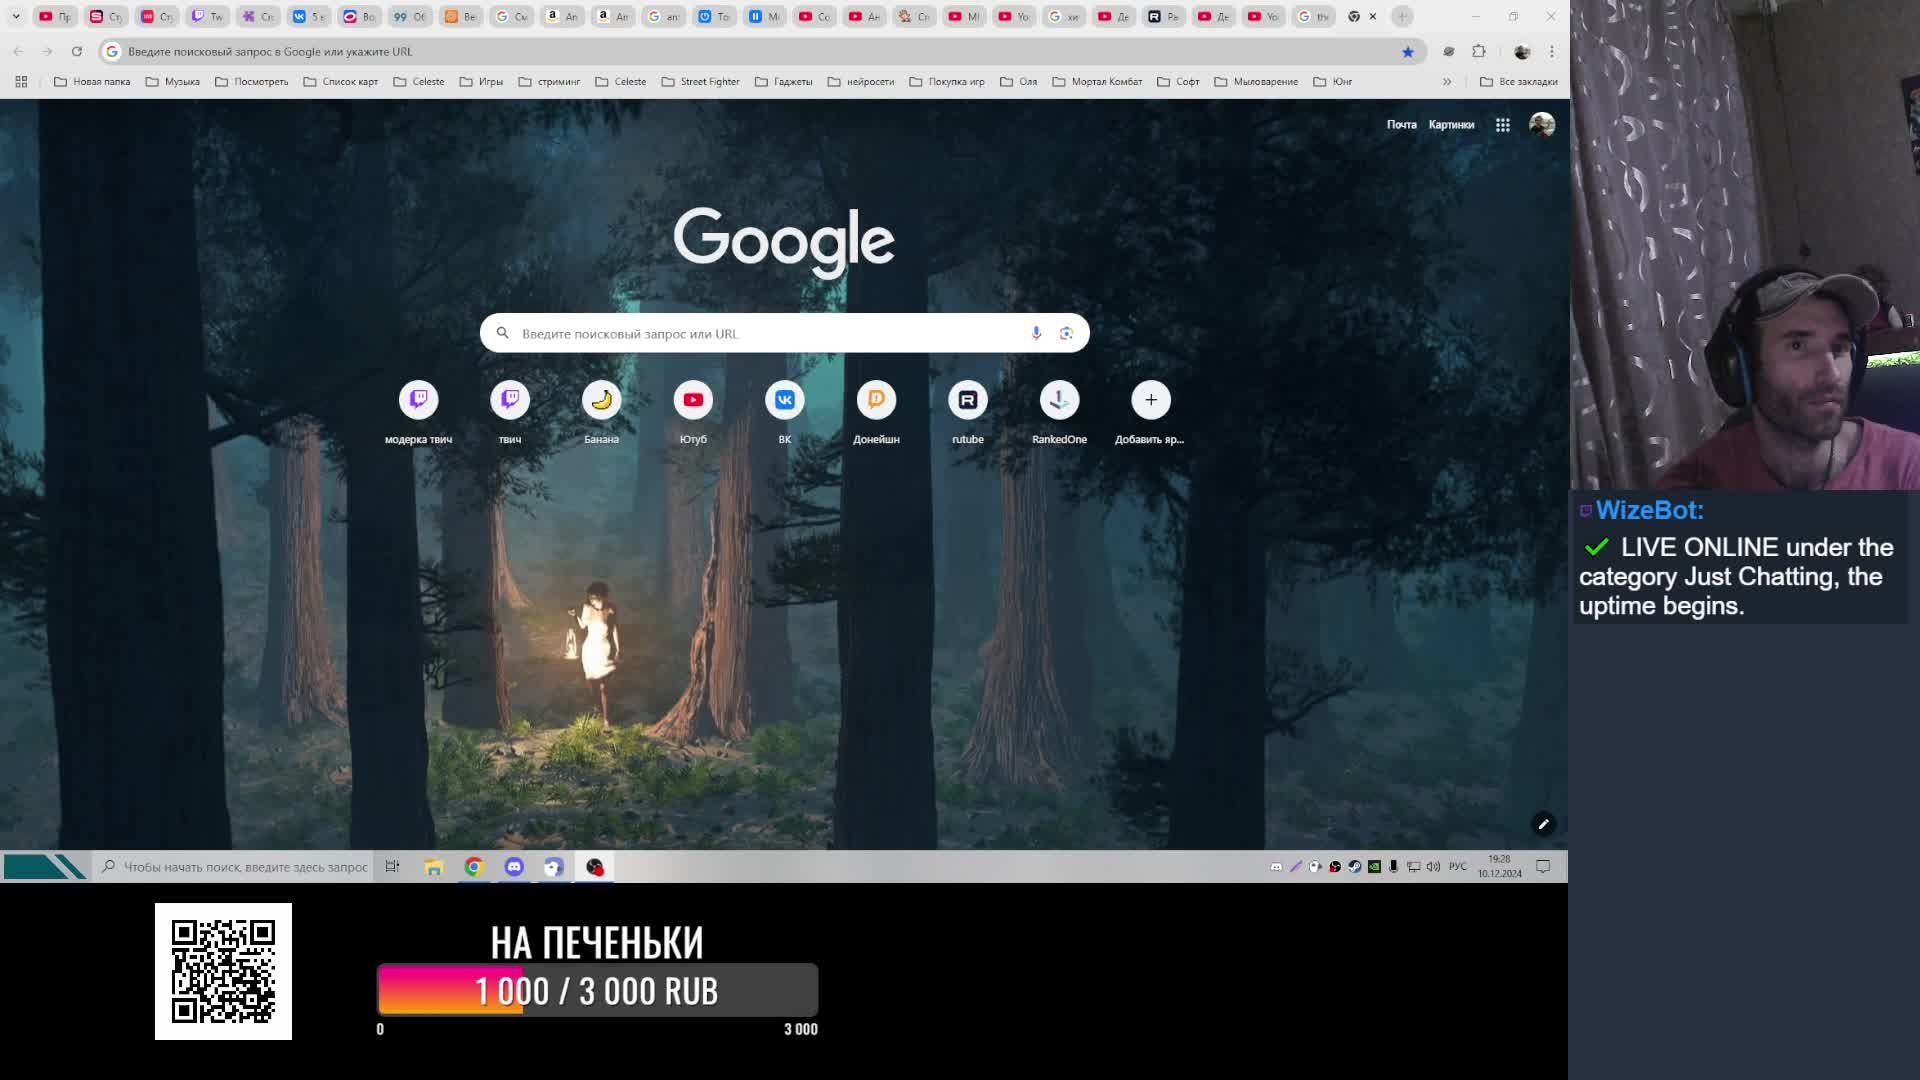Open a new browser tab
This screenshot has height=1080, width=1920.
tap(1402, 16)
